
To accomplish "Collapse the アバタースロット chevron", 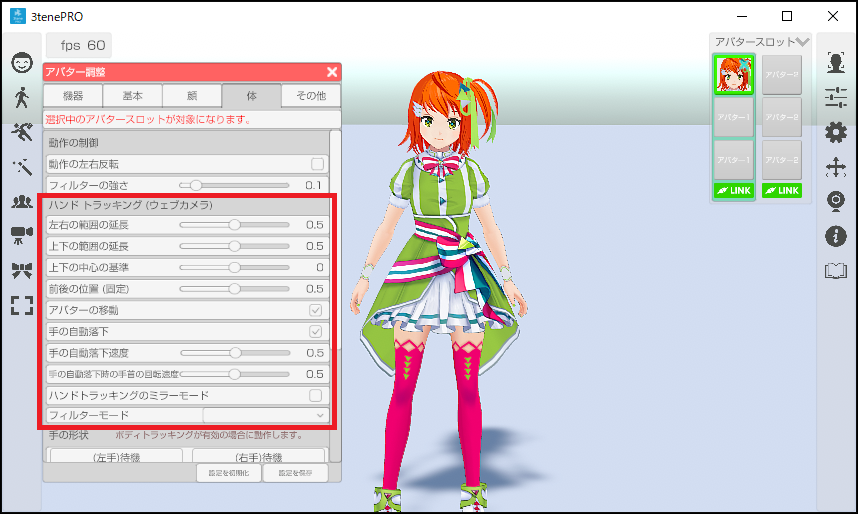I will [x=802, y=42].
